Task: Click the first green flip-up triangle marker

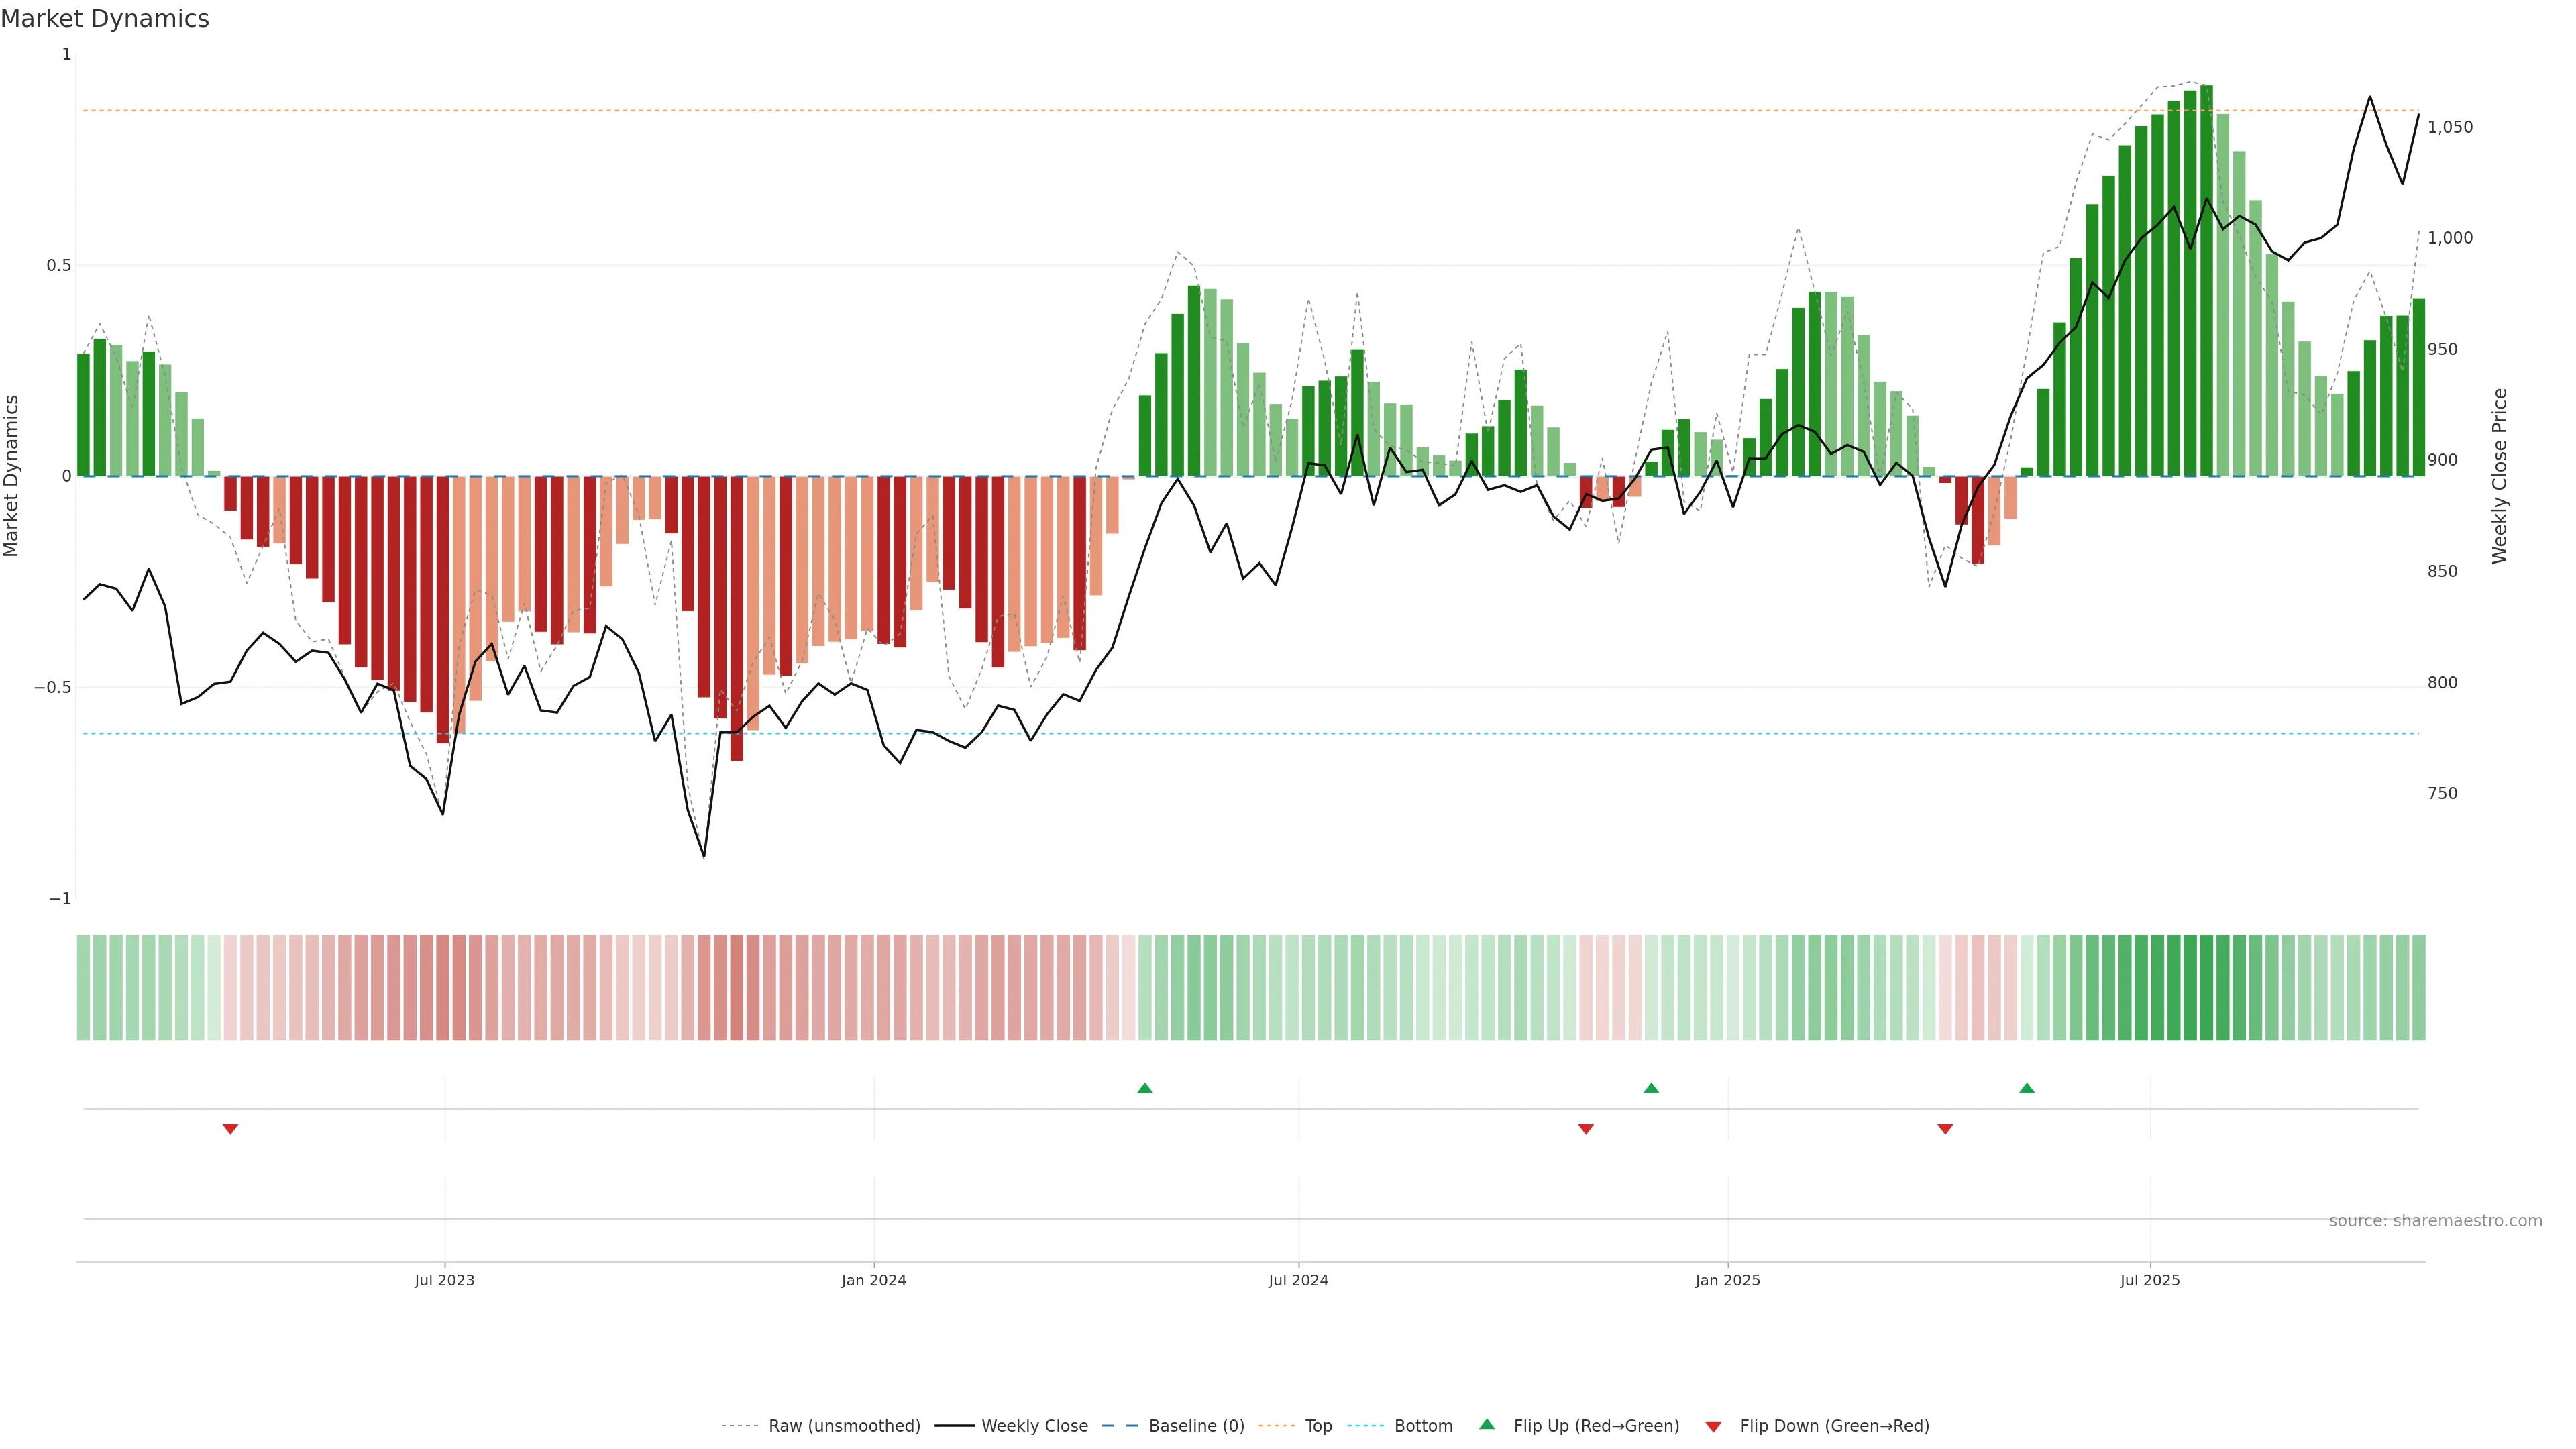Action: coord(1145,1088)
